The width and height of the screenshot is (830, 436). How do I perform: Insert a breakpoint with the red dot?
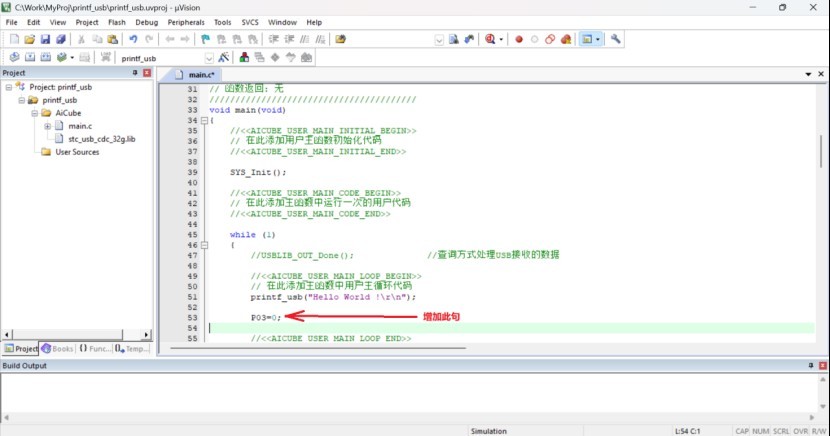[519, 39]
